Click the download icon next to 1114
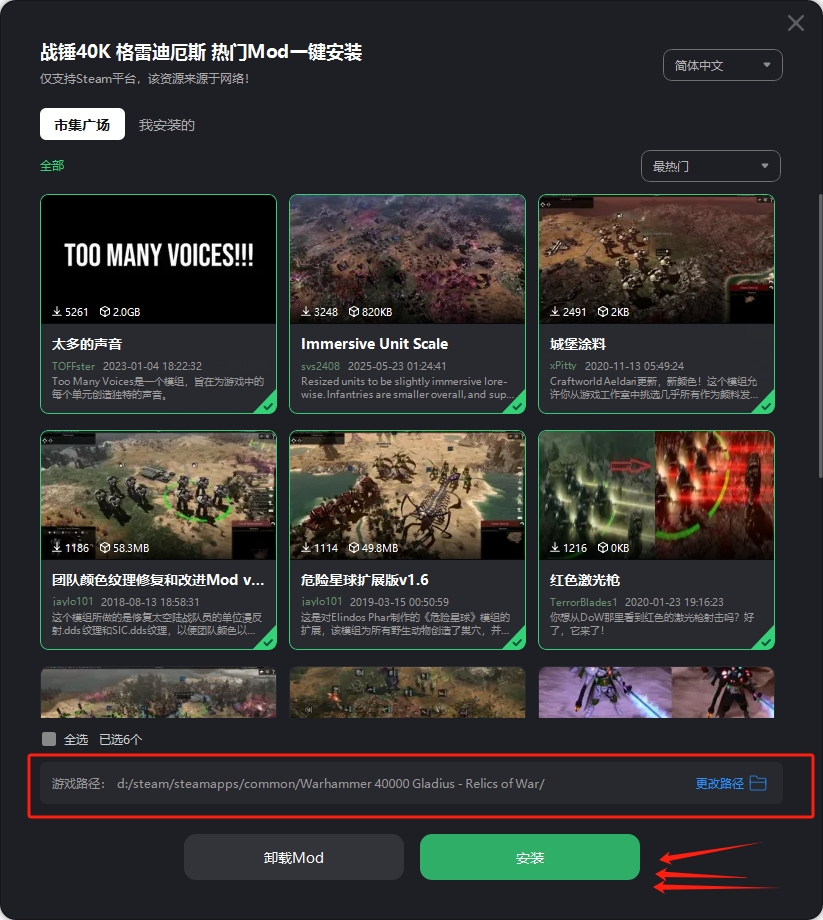This screenshot has height=920, width=823. coord(306,547)
